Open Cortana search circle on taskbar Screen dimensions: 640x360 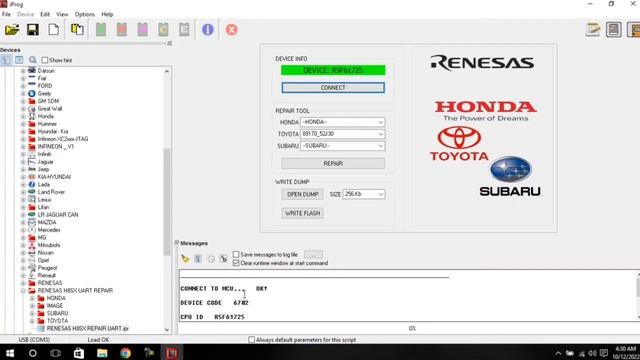pyautogui.click(x=33, y=353)
